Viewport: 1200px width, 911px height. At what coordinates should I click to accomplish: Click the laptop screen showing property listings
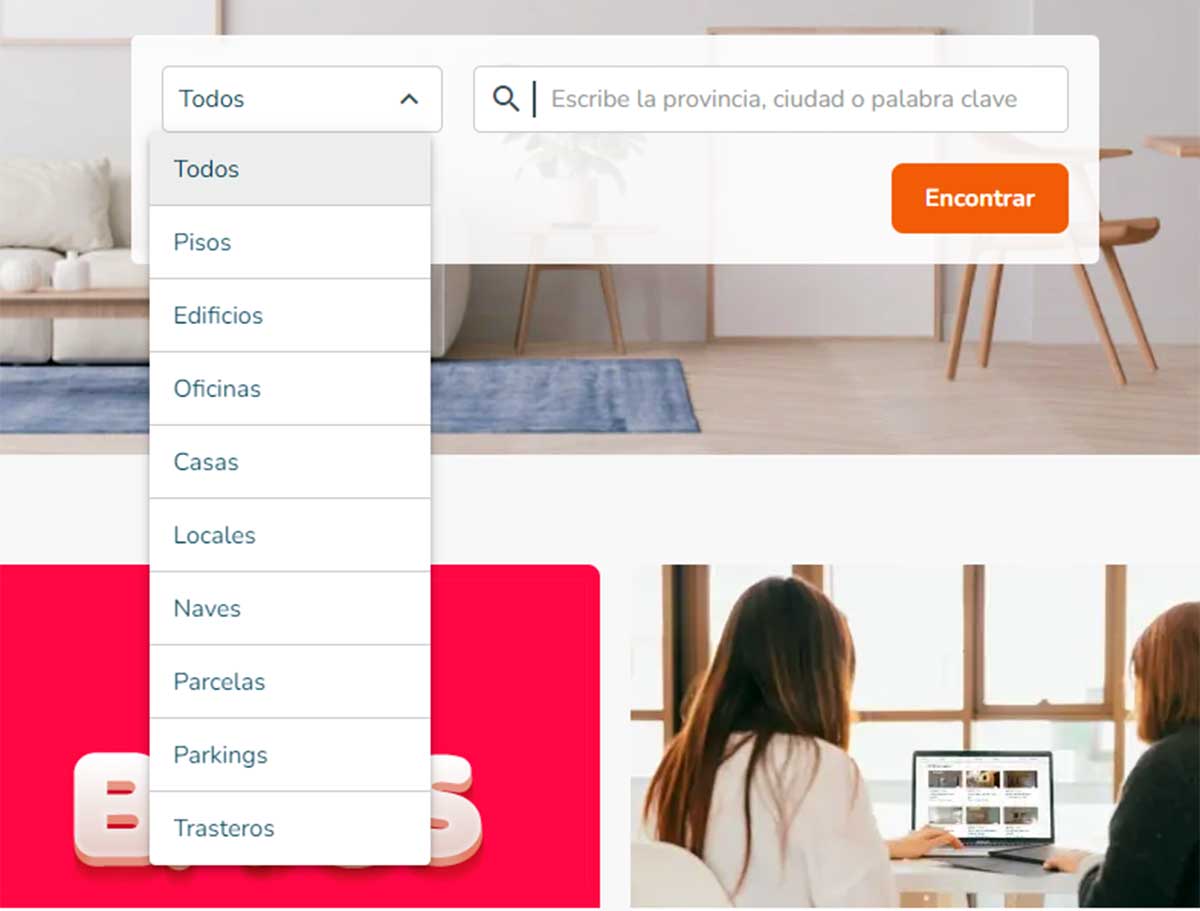pos(982,797)
